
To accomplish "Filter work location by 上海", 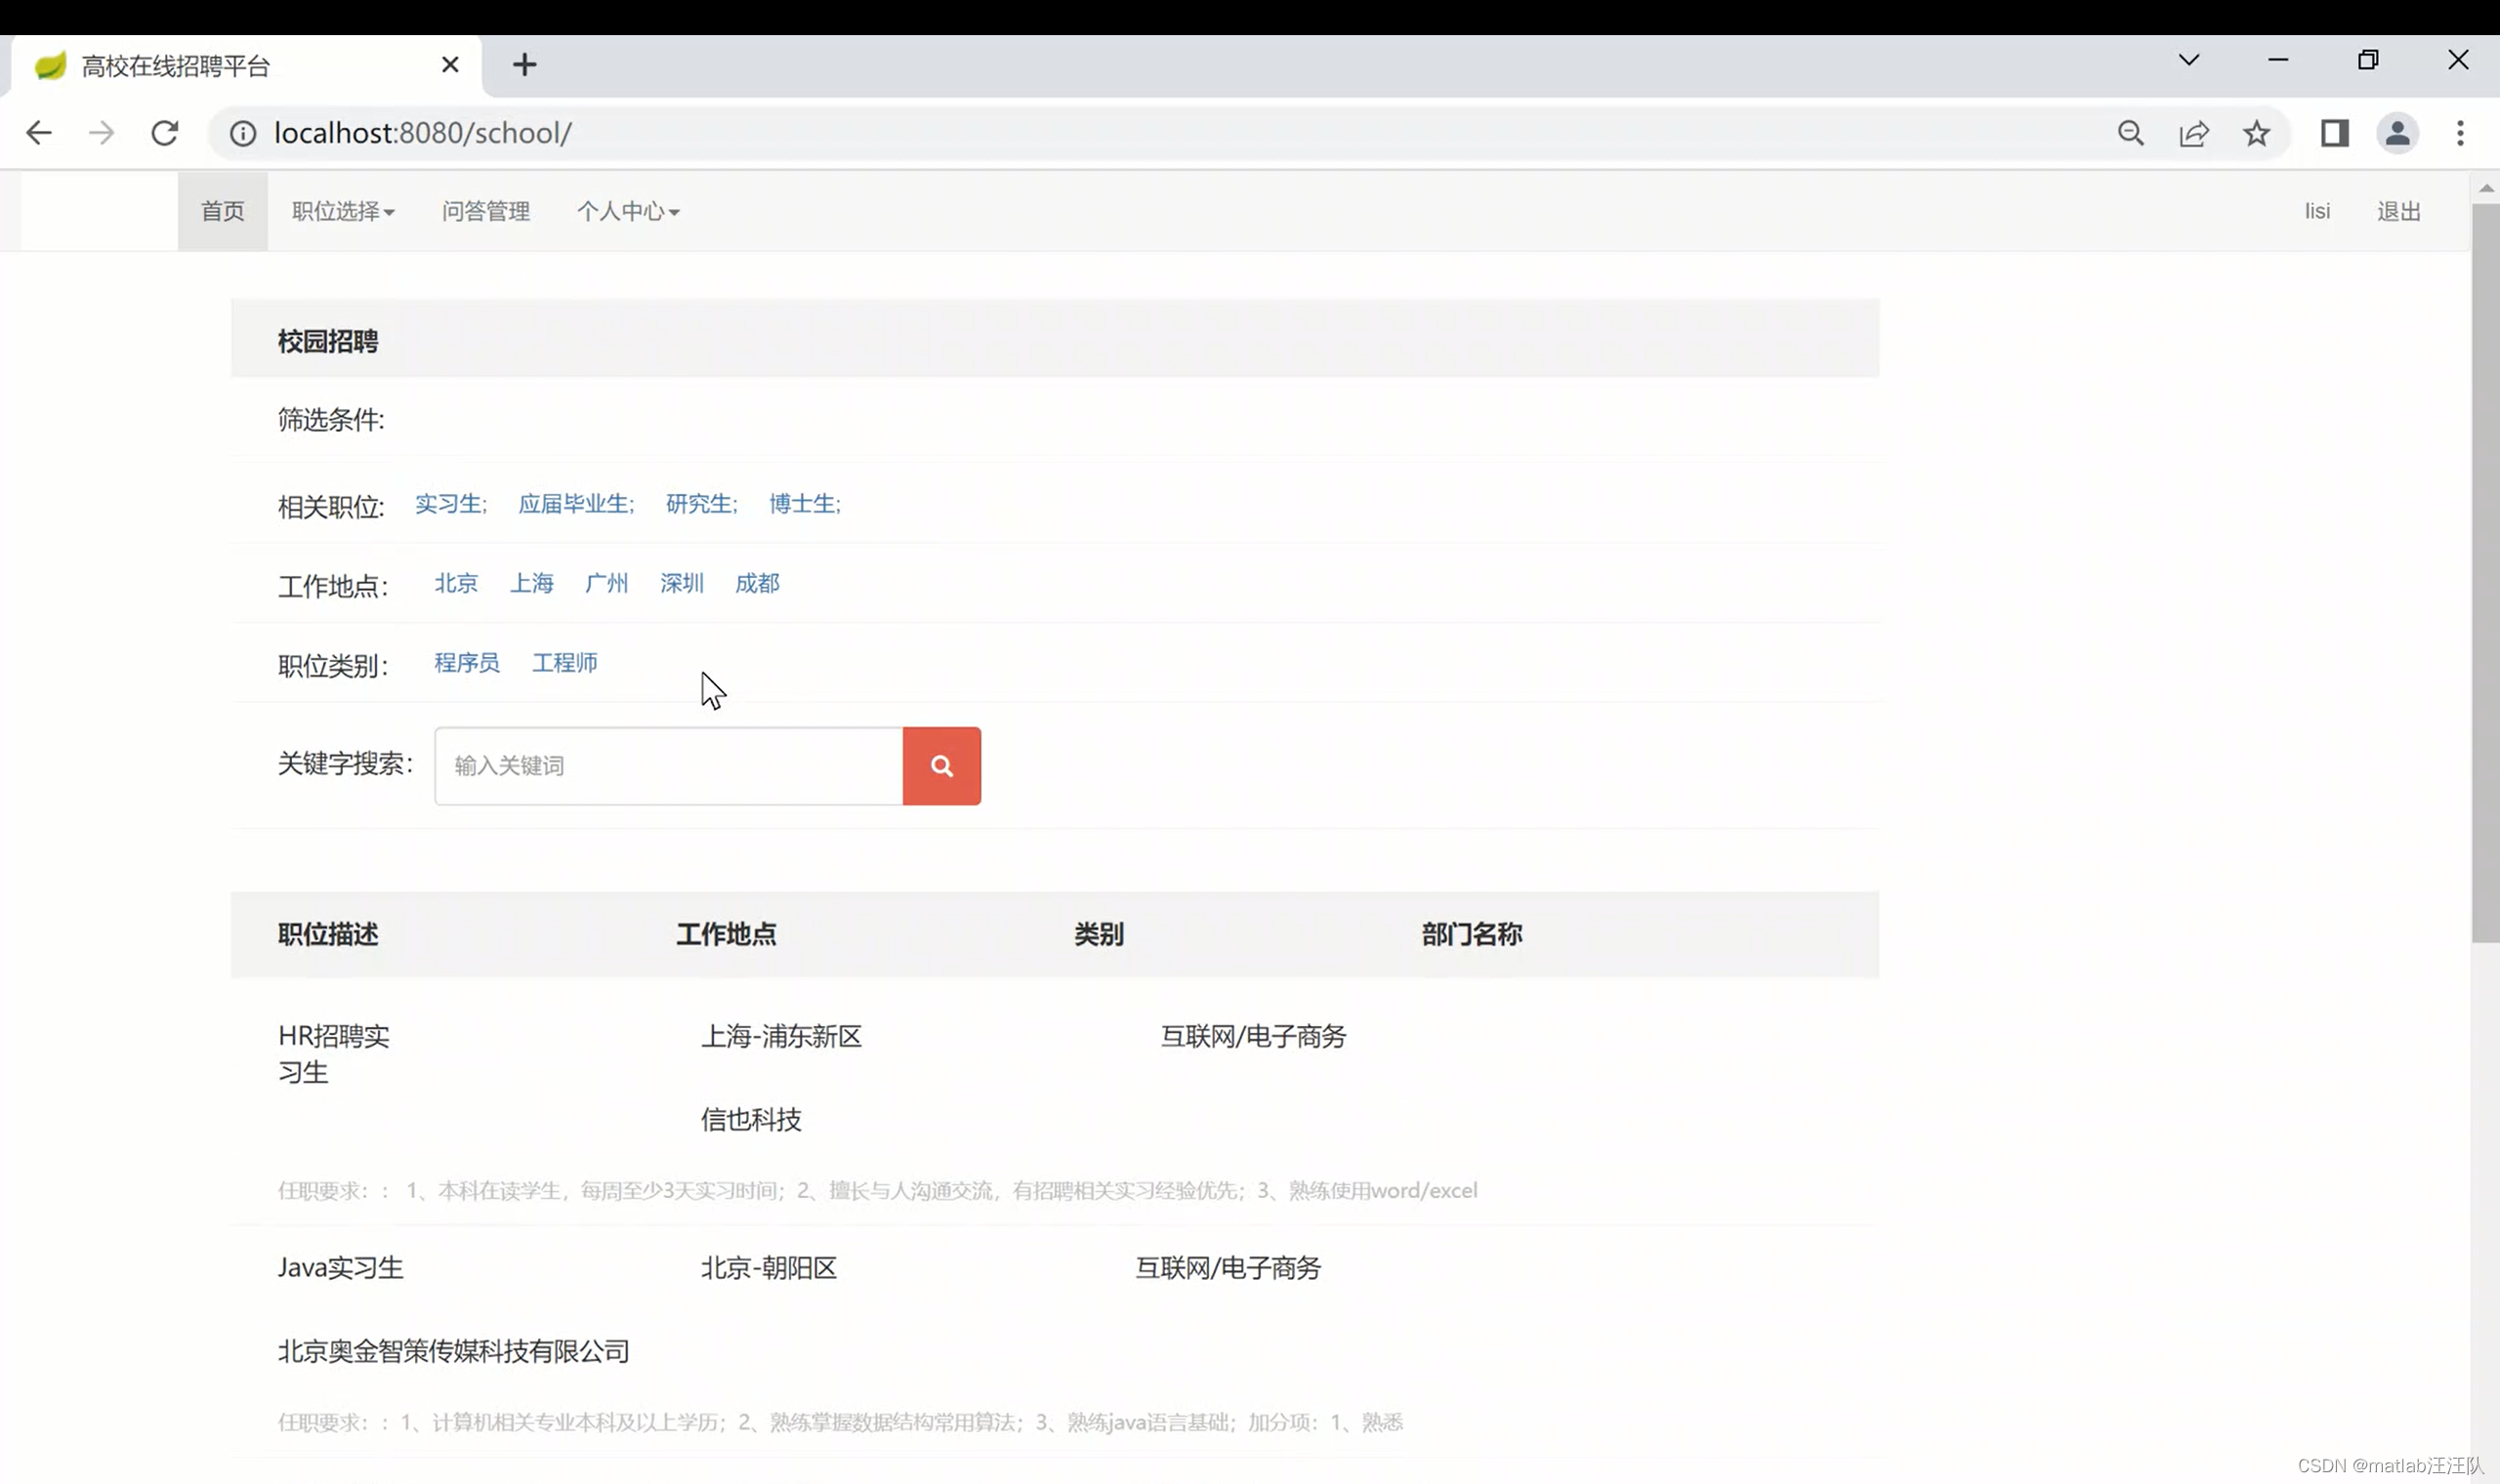I will click(x=531, y=583).
